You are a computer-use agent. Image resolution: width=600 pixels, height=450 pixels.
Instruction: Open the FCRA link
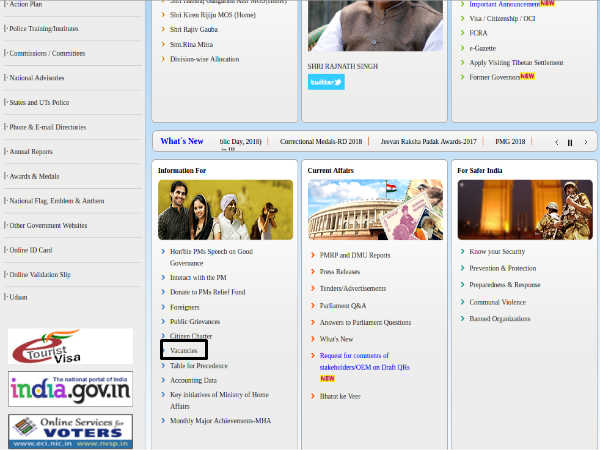coord(478,33)
